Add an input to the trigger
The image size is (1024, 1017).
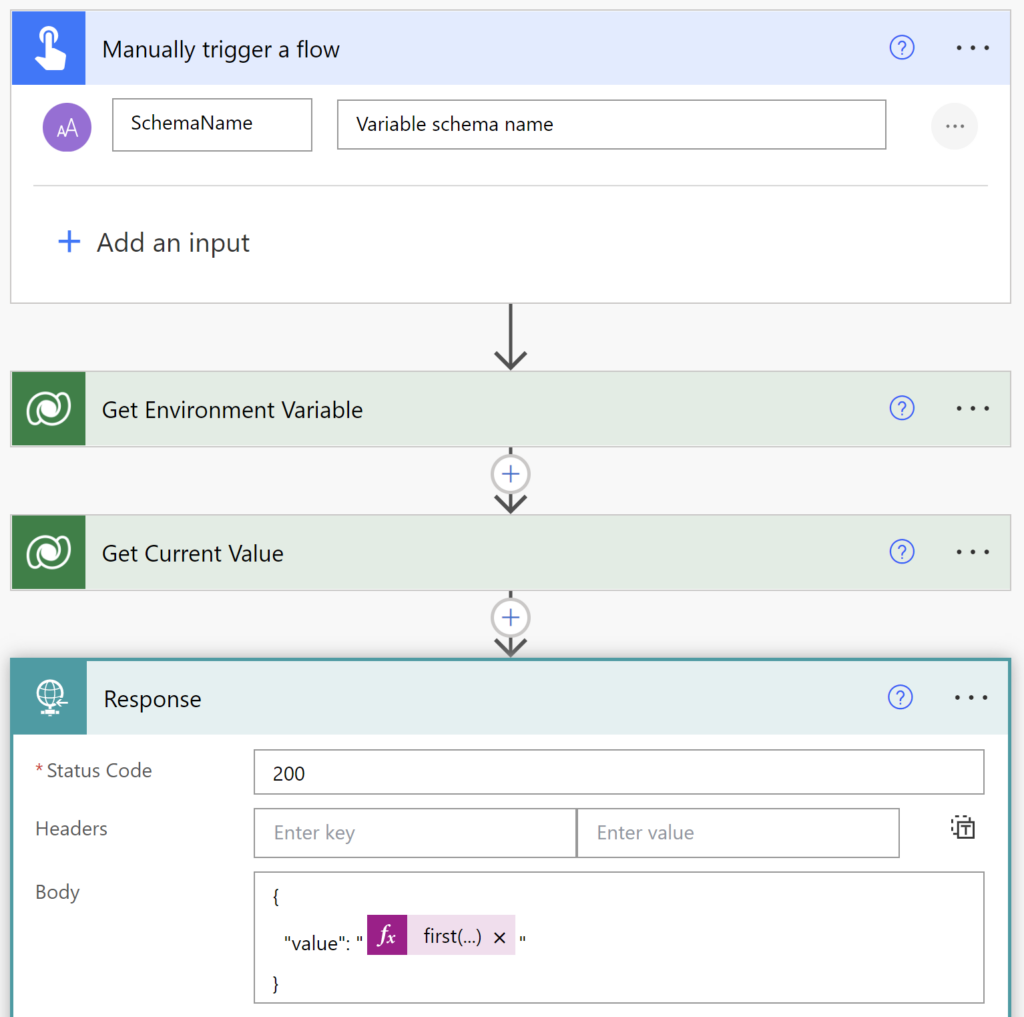click(x=154, y=242)
